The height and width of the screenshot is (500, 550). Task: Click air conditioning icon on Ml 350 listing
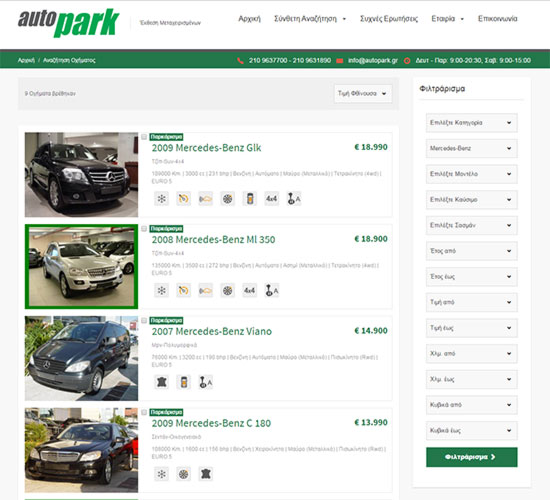(x=161, y=290)
